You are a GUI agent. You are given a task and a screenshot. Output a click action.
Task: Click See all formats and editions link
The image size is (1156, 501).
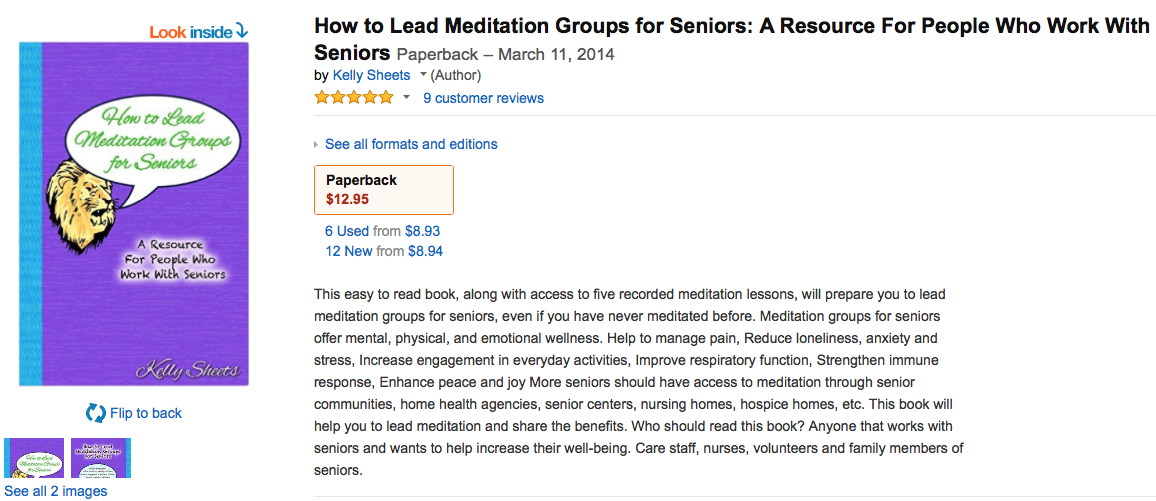tap(411, 144)
